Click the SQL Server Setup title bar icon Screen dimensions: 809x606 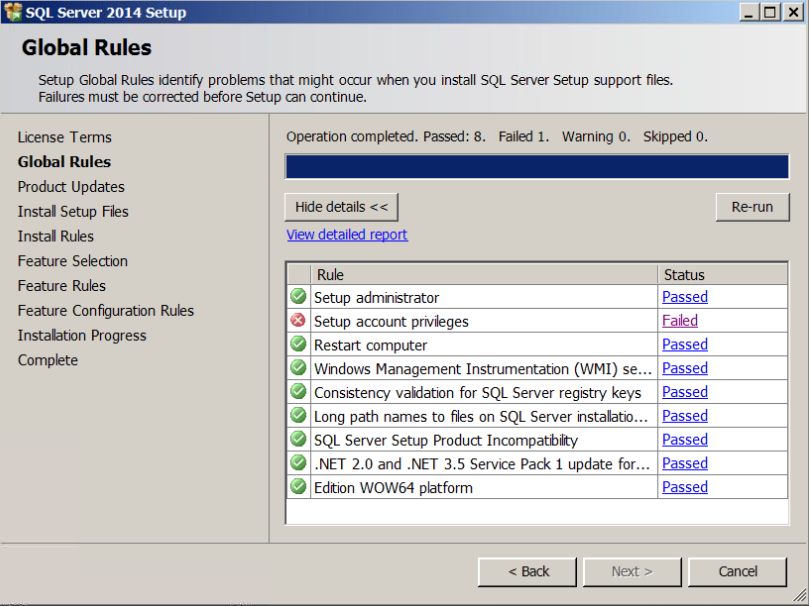12,12
